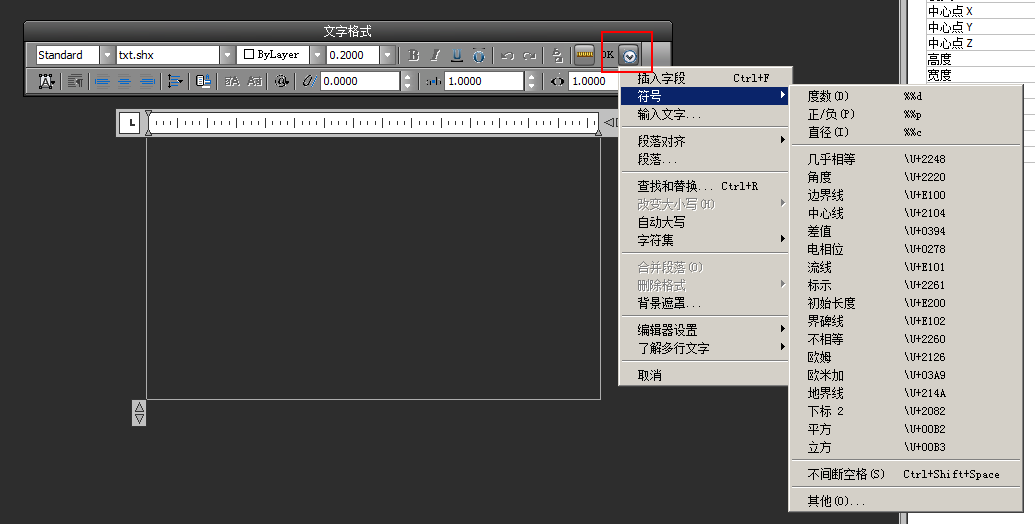1035x524 pixels.
Task: Expand the 编辑器设置 submenu
Action: click(705, 330)
